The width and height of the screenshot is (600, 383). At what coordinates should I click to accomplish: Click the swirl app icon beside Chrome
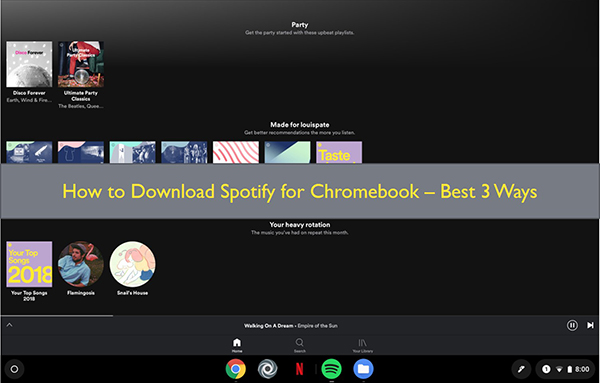coord(267,369)
